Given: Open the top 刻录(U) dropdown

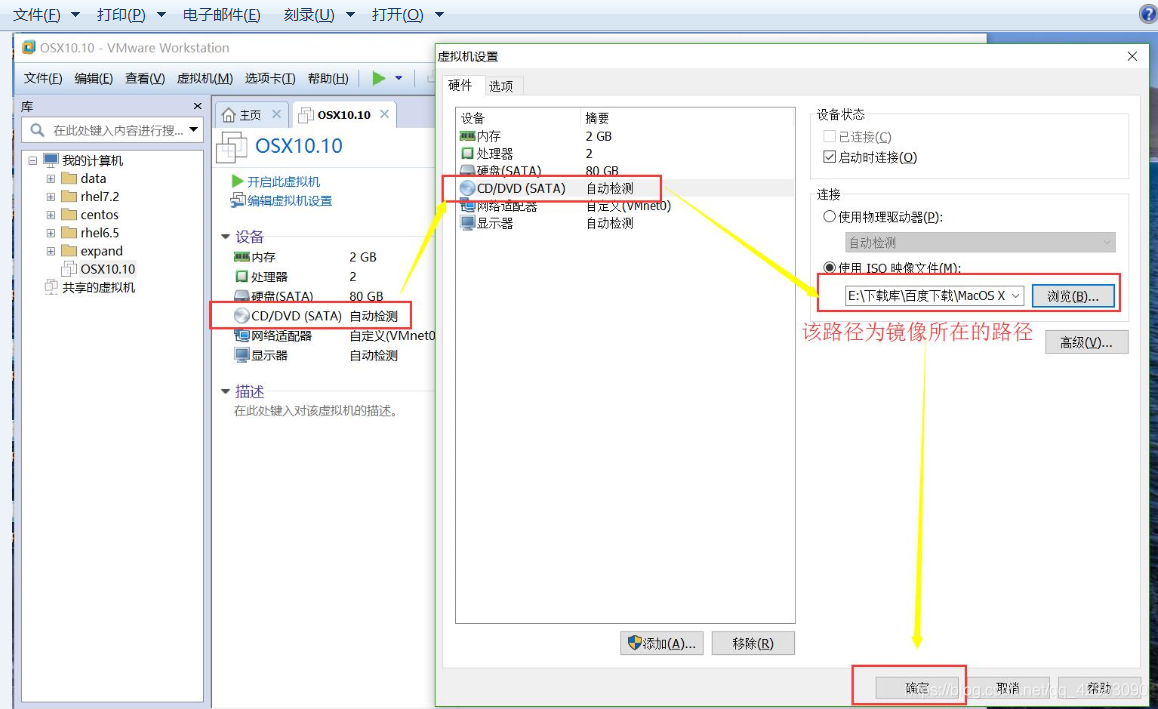Looking at the screenshot, I should pyautogui.click(x=350, y=15).
